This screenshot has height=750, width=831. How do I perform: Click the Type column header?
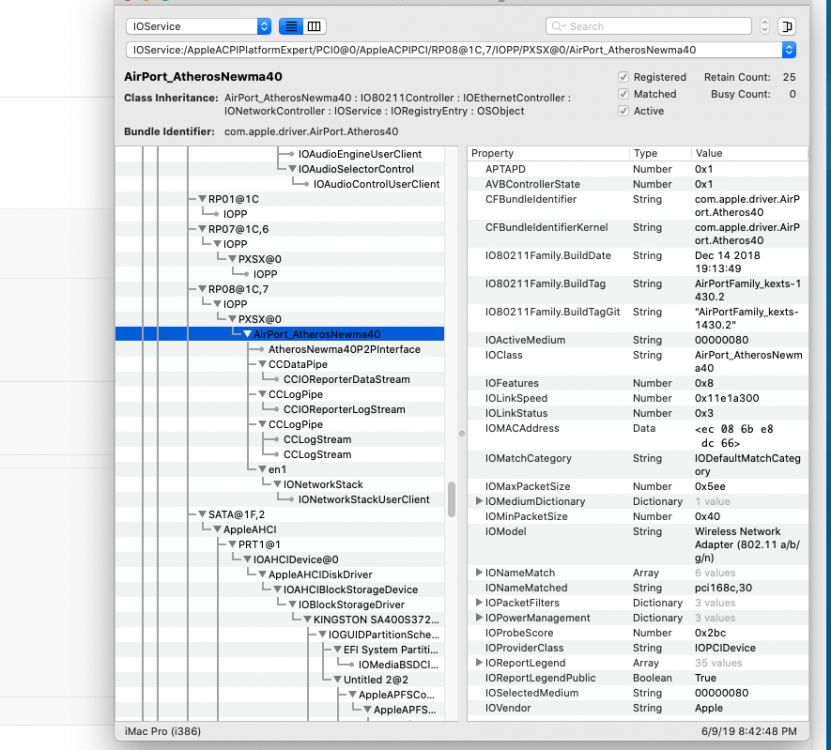[x=660, y=153]
